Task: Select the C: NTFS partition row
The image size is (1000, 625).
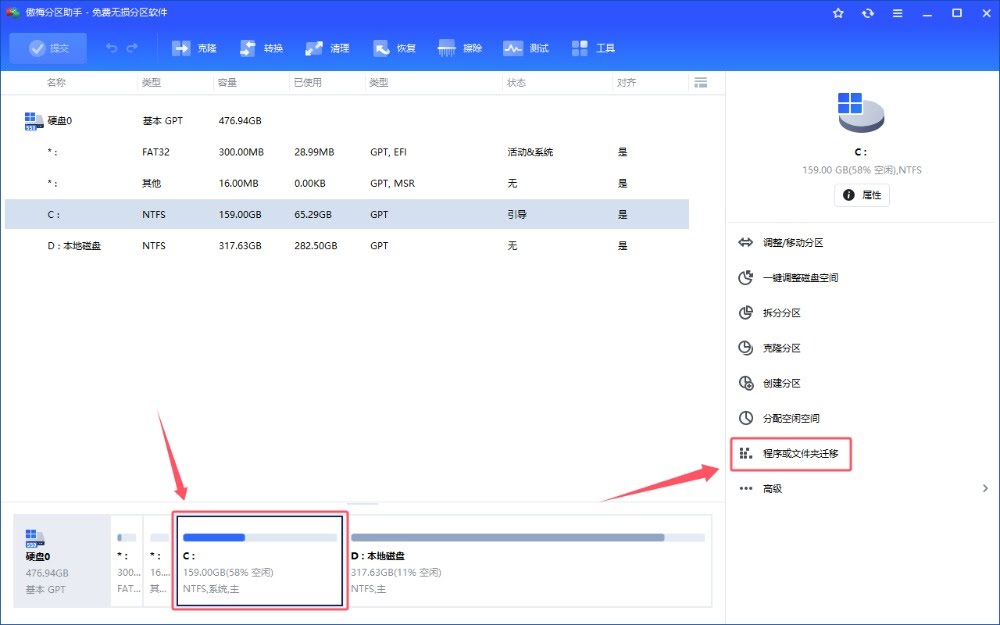Action: tap(347, 214)
